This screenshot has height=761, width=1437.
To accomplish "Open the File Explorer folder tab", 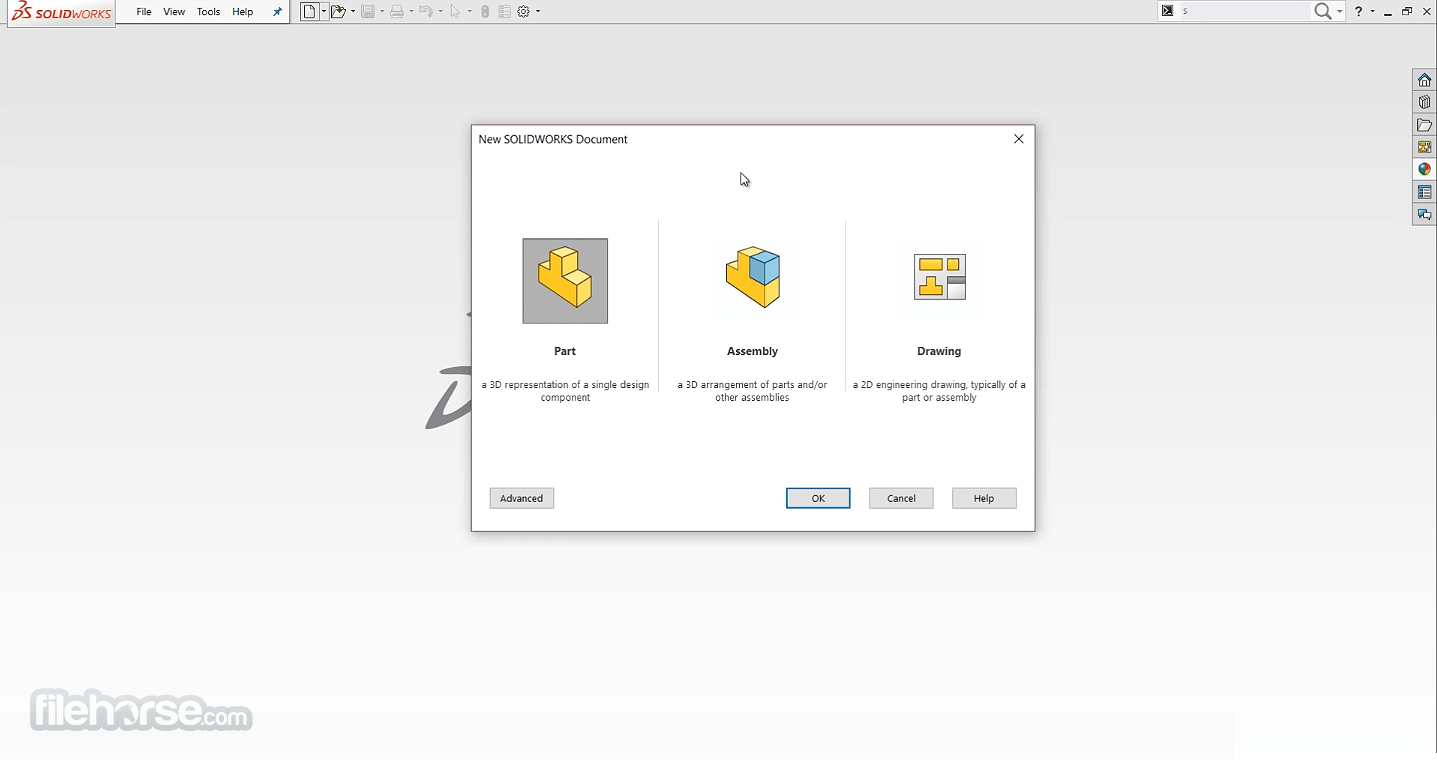I will coord(1424,125).
